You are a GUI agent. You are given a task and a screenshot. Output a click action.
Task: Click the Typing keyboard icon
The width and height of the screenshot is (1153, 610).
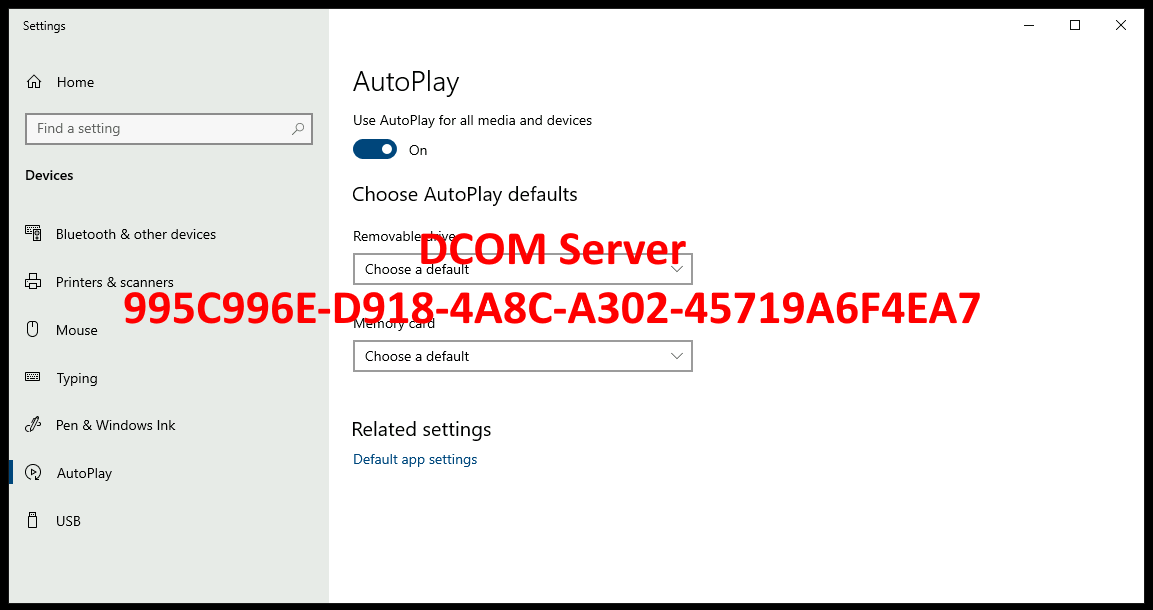pyautogui.click(x=33, y=378)
